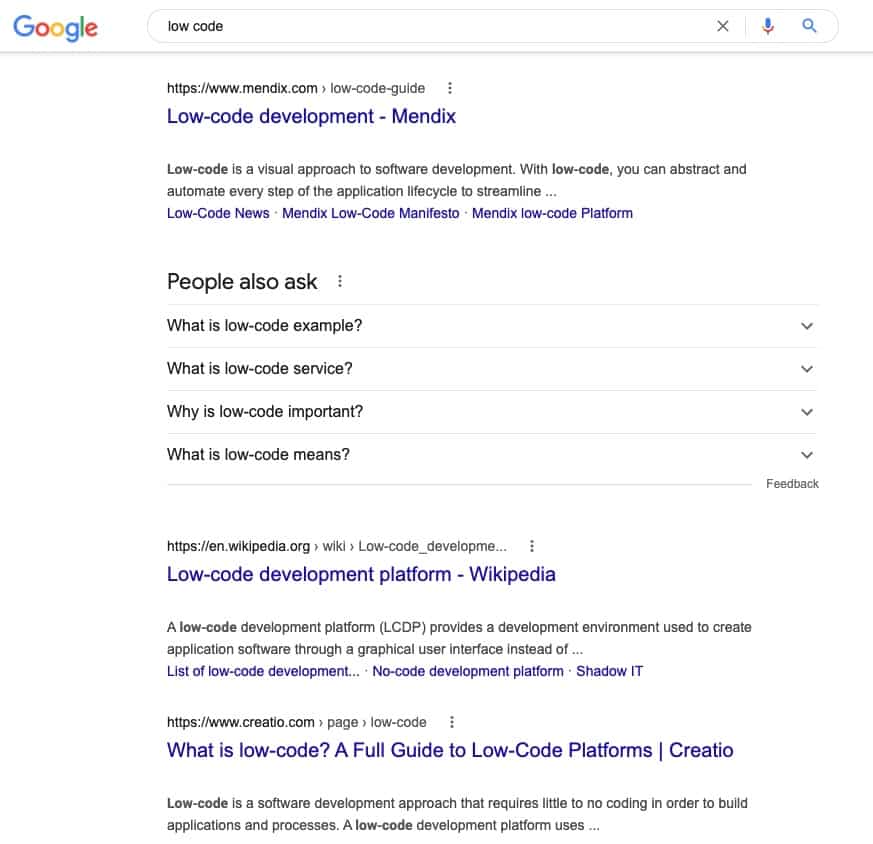The width and height of the screenshot is (873, 844).
Task: Focus the search field containing "low code"
Action: click(x=434, y=26)
